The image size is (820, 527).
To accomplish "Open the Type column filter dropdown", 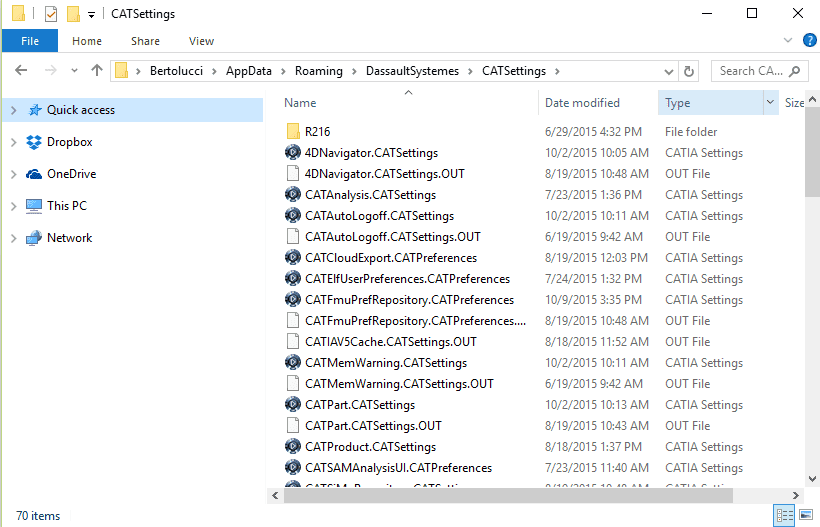I will (x=770, y=102).
